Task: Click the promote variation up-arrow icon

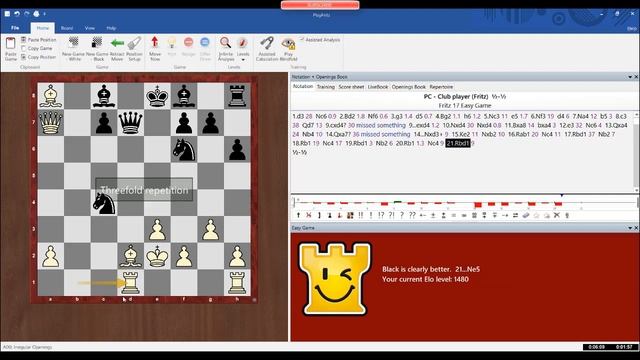Action: tap(298, 215)
